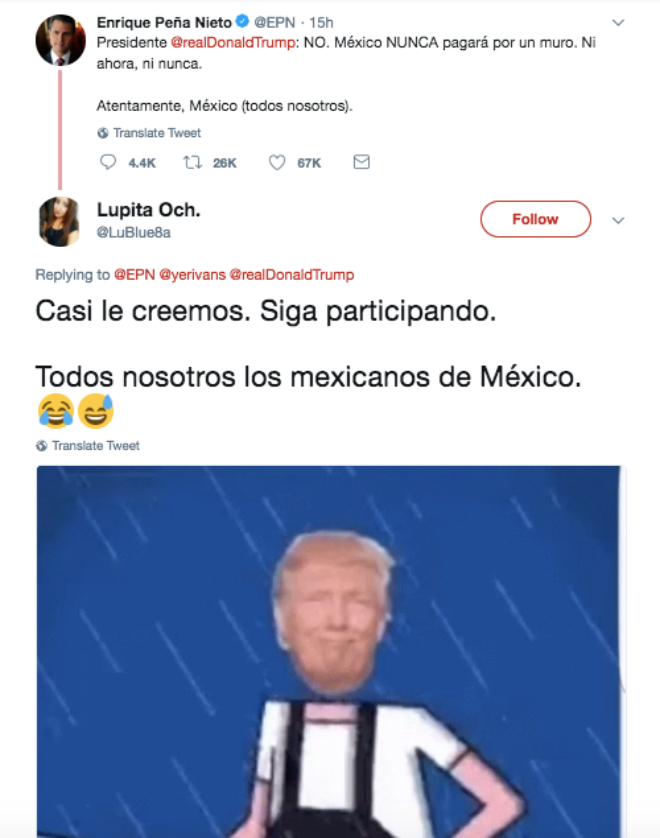Play the animated GIF in the reply
This screenshot has width=660, height=838.
(330, 651)
